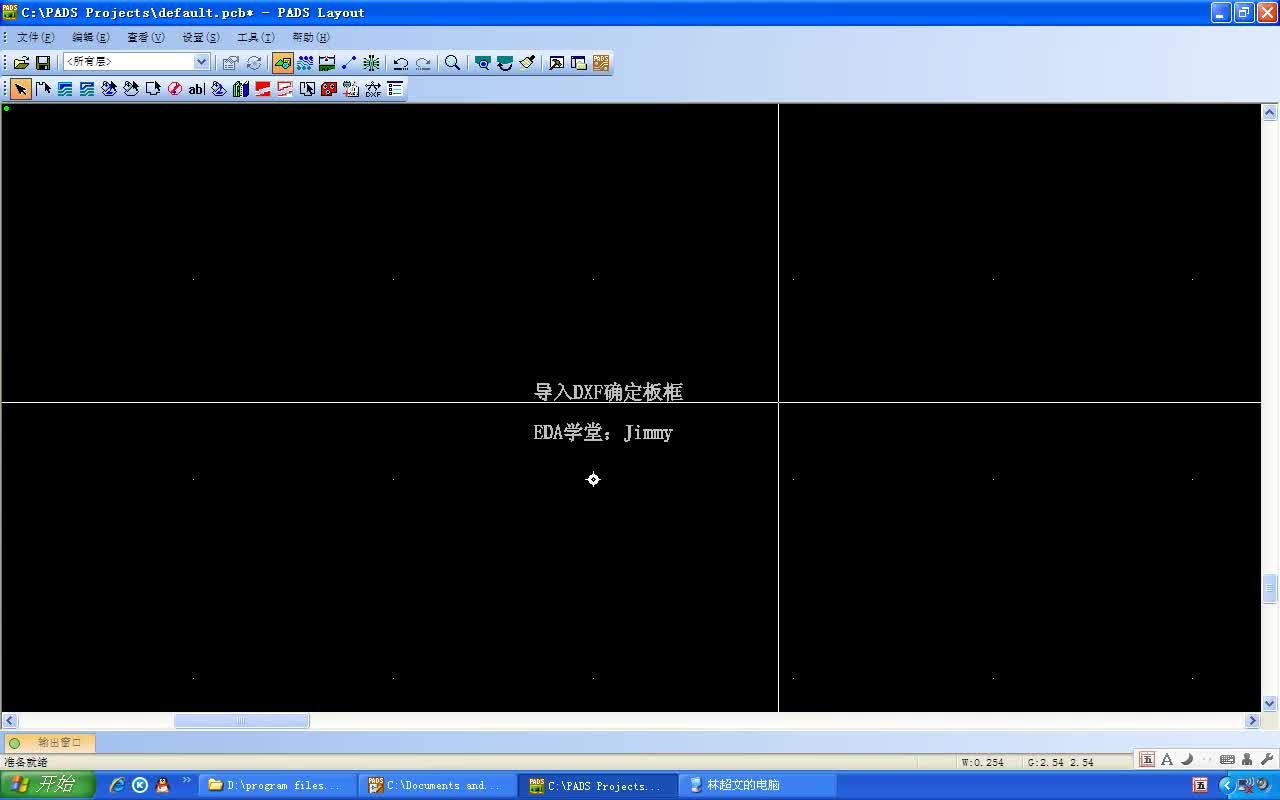Click the red dice-like drafting icon

pos(329,89)
